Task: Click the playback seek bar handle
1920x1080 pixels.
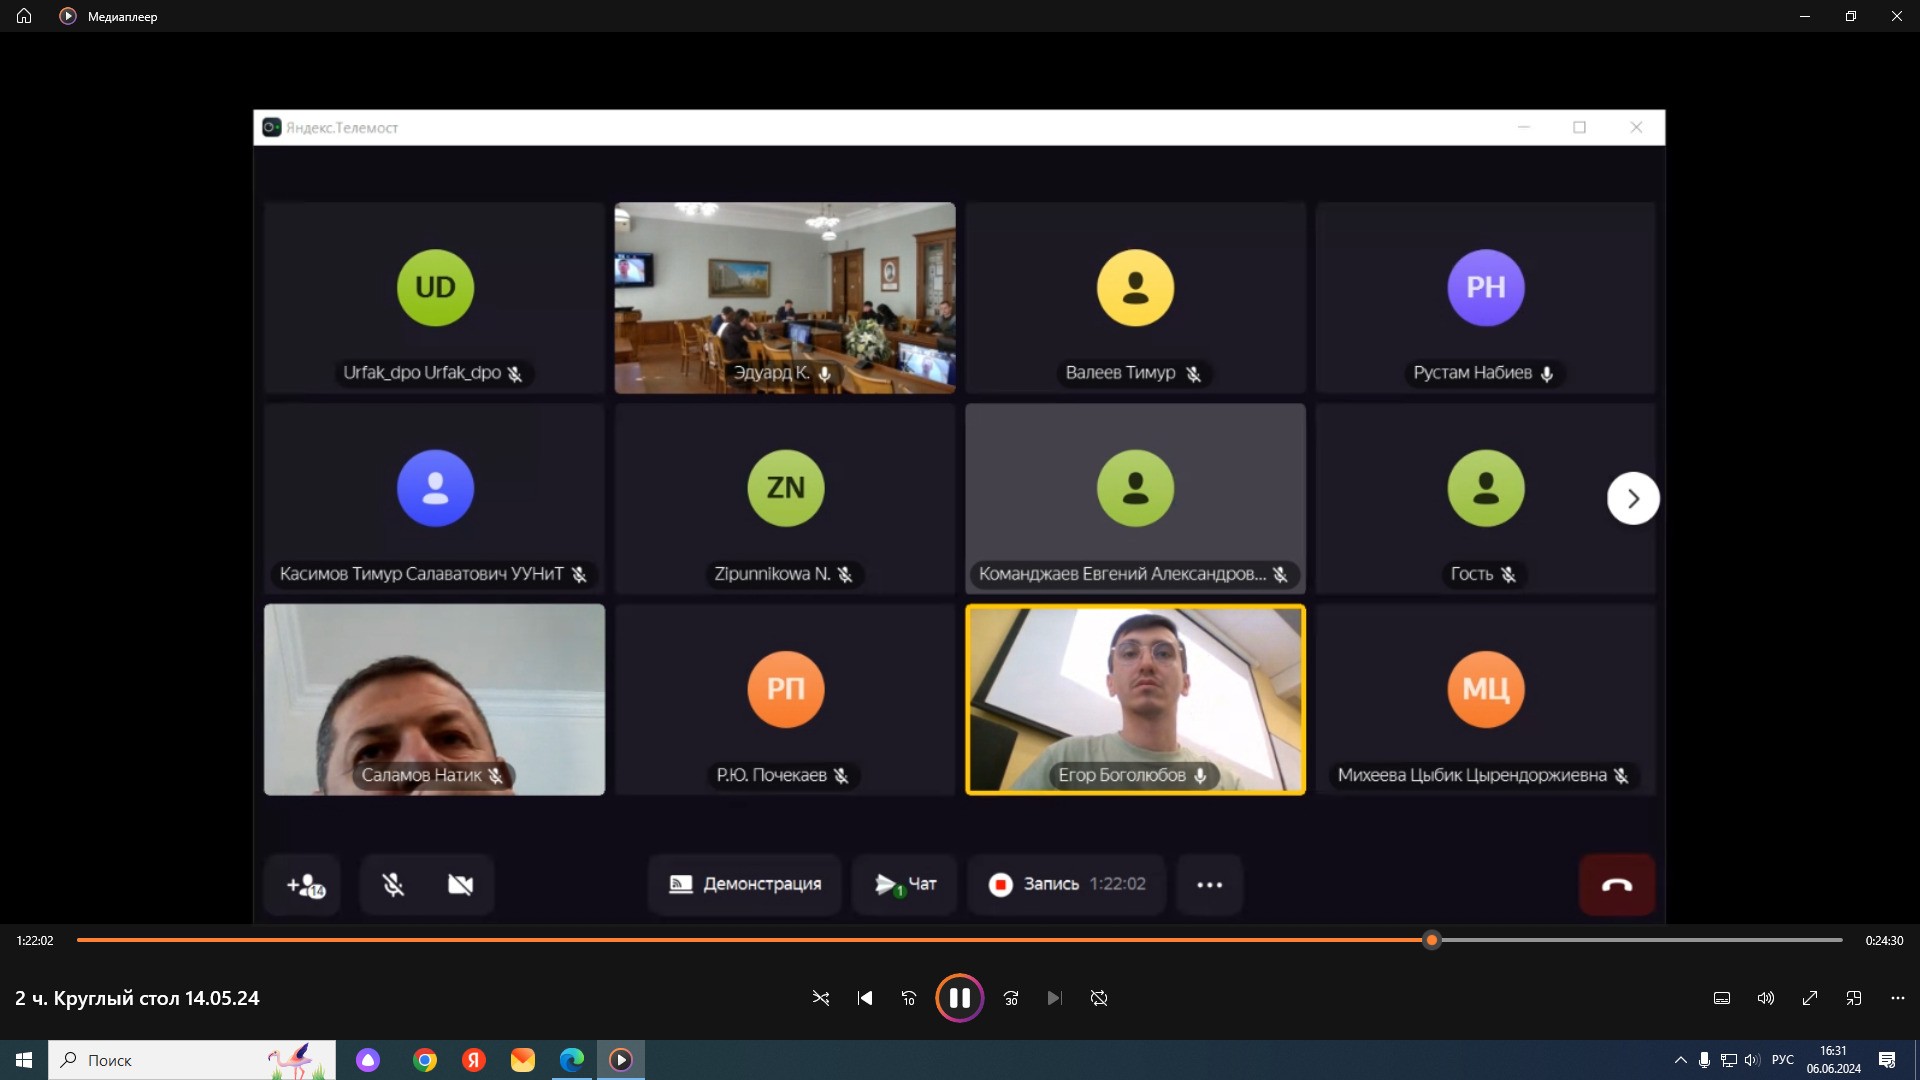Action: tap(1432, 940)
